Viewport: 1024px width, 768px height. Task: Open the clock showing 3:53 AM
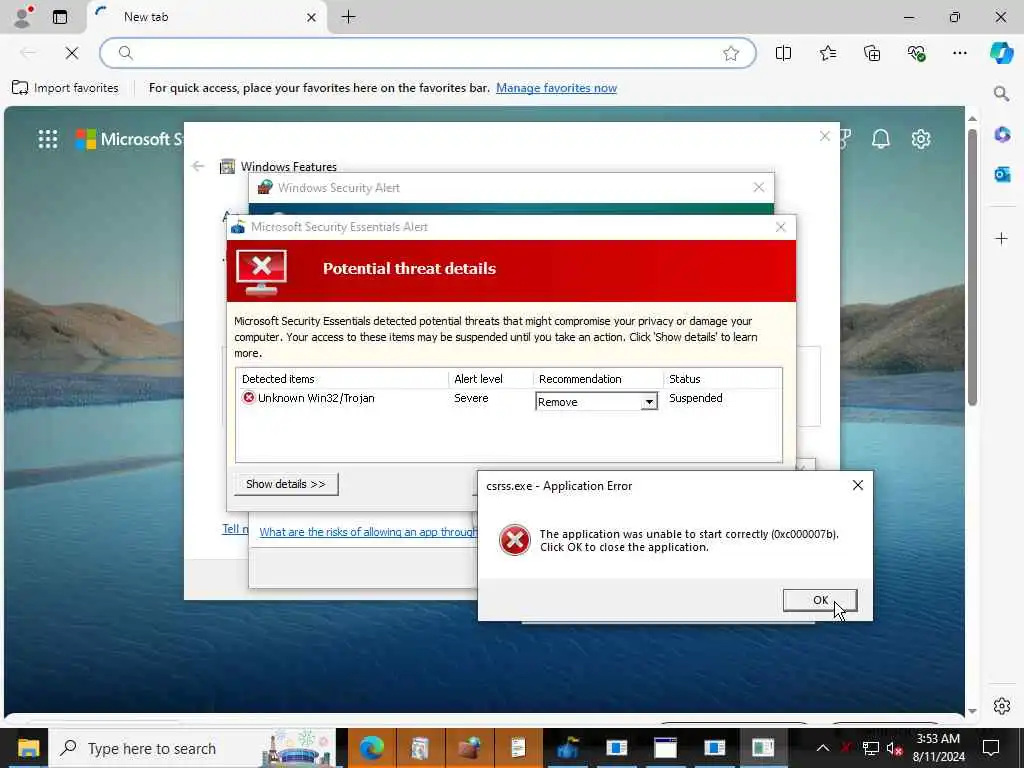click(938, 748)
